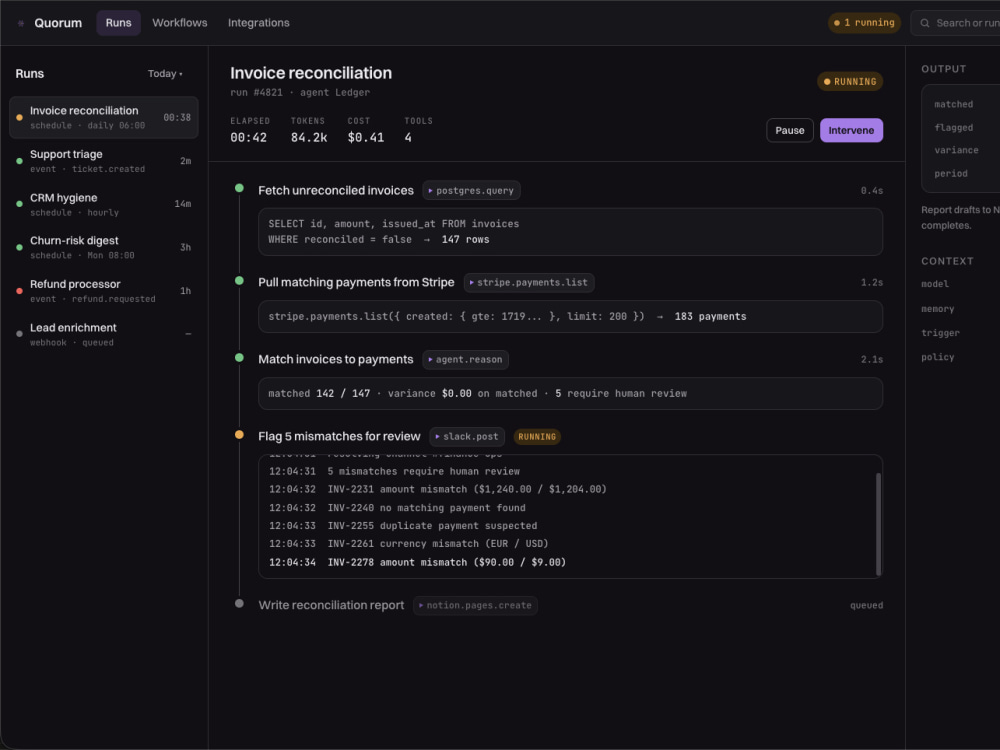Click the Write reconciliation report step title
The width and height of the screenshot is (1000, 750).
click(331, 605)
